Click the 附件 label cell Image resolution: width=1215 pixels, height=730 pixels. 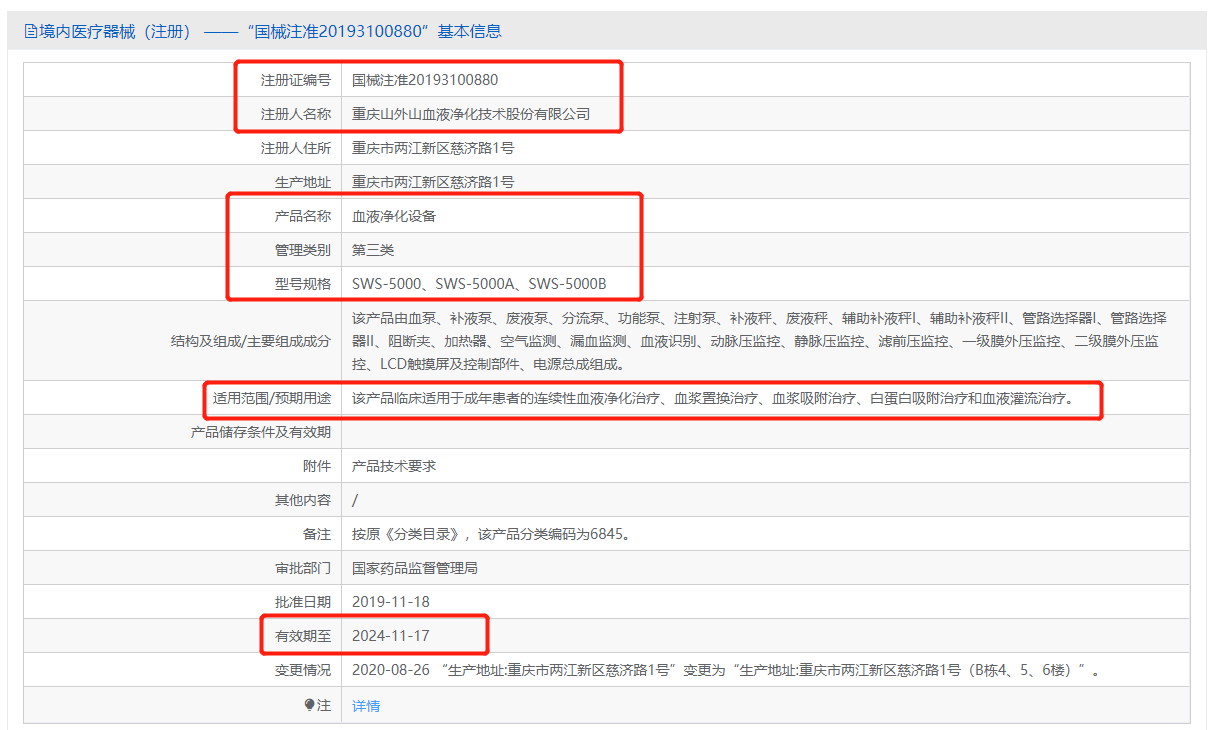(183, 466)
